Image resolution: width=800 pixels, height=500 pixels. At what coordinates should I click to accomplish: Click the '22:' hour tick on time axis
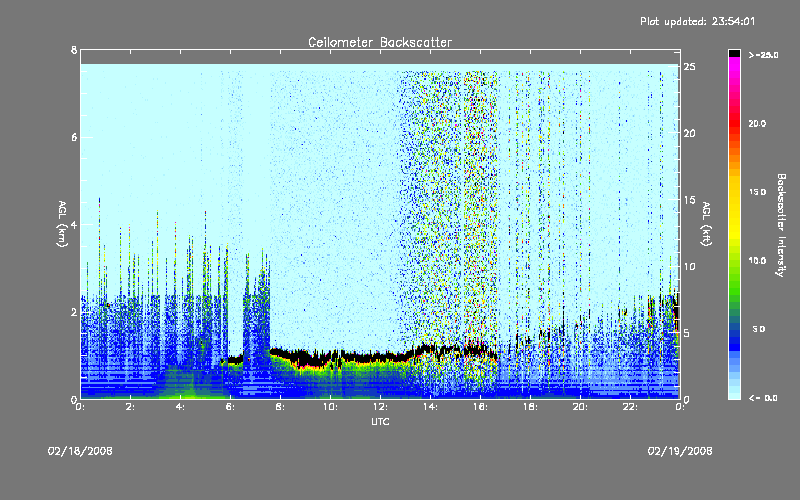631,407
